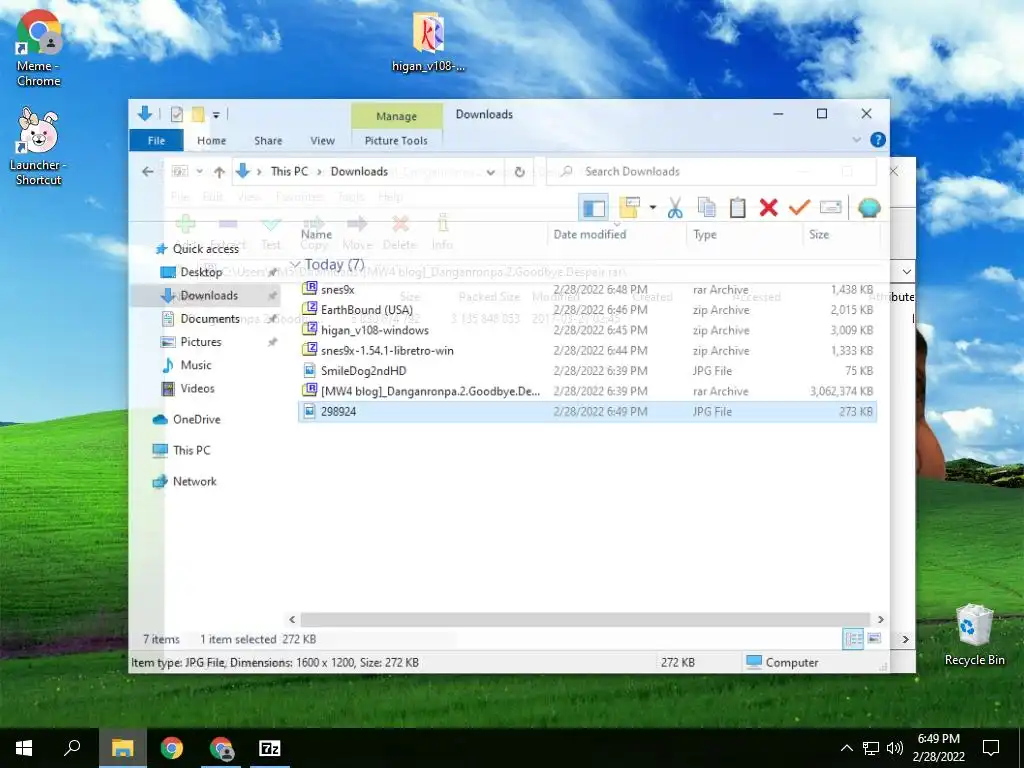
Task: Click the Paste clipboard toolbar icon
Action: coord(737,208)
